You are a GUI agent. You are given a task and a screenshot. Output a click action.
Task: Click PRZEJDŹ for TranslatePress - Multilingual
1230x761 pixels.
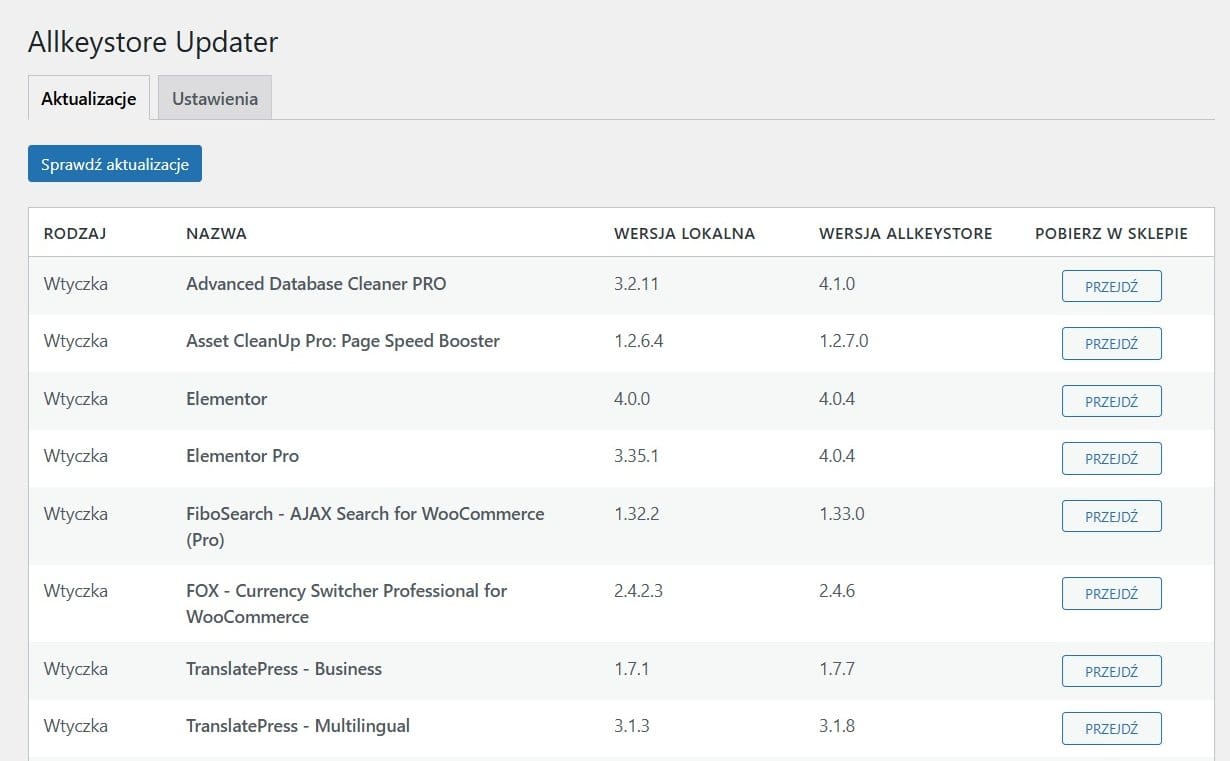(1112, 728)
